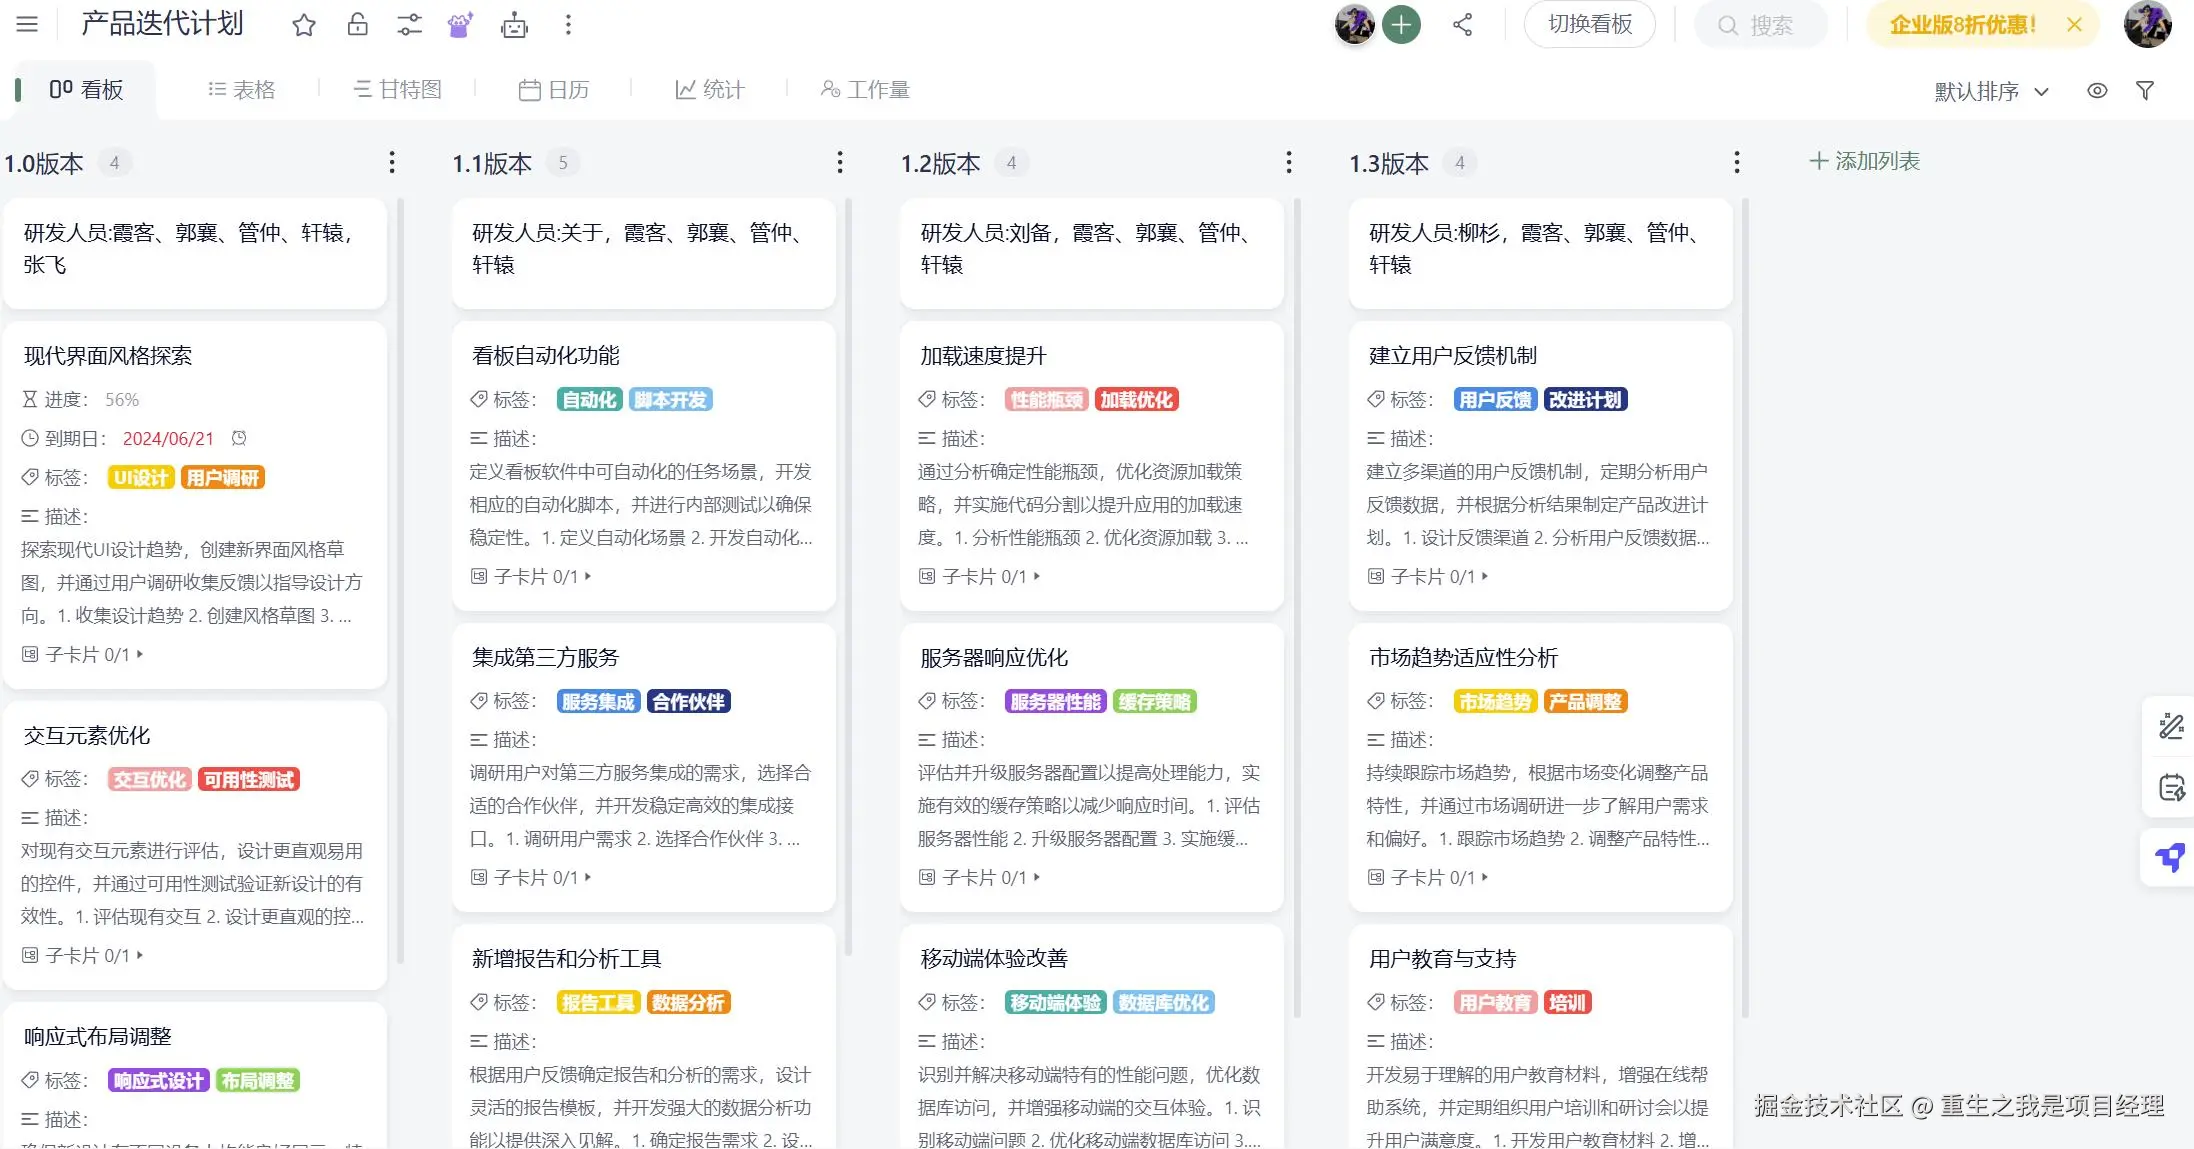Open the hamburger sidebar menu
Viewport: 2194px width, 1149px height.
27,24
